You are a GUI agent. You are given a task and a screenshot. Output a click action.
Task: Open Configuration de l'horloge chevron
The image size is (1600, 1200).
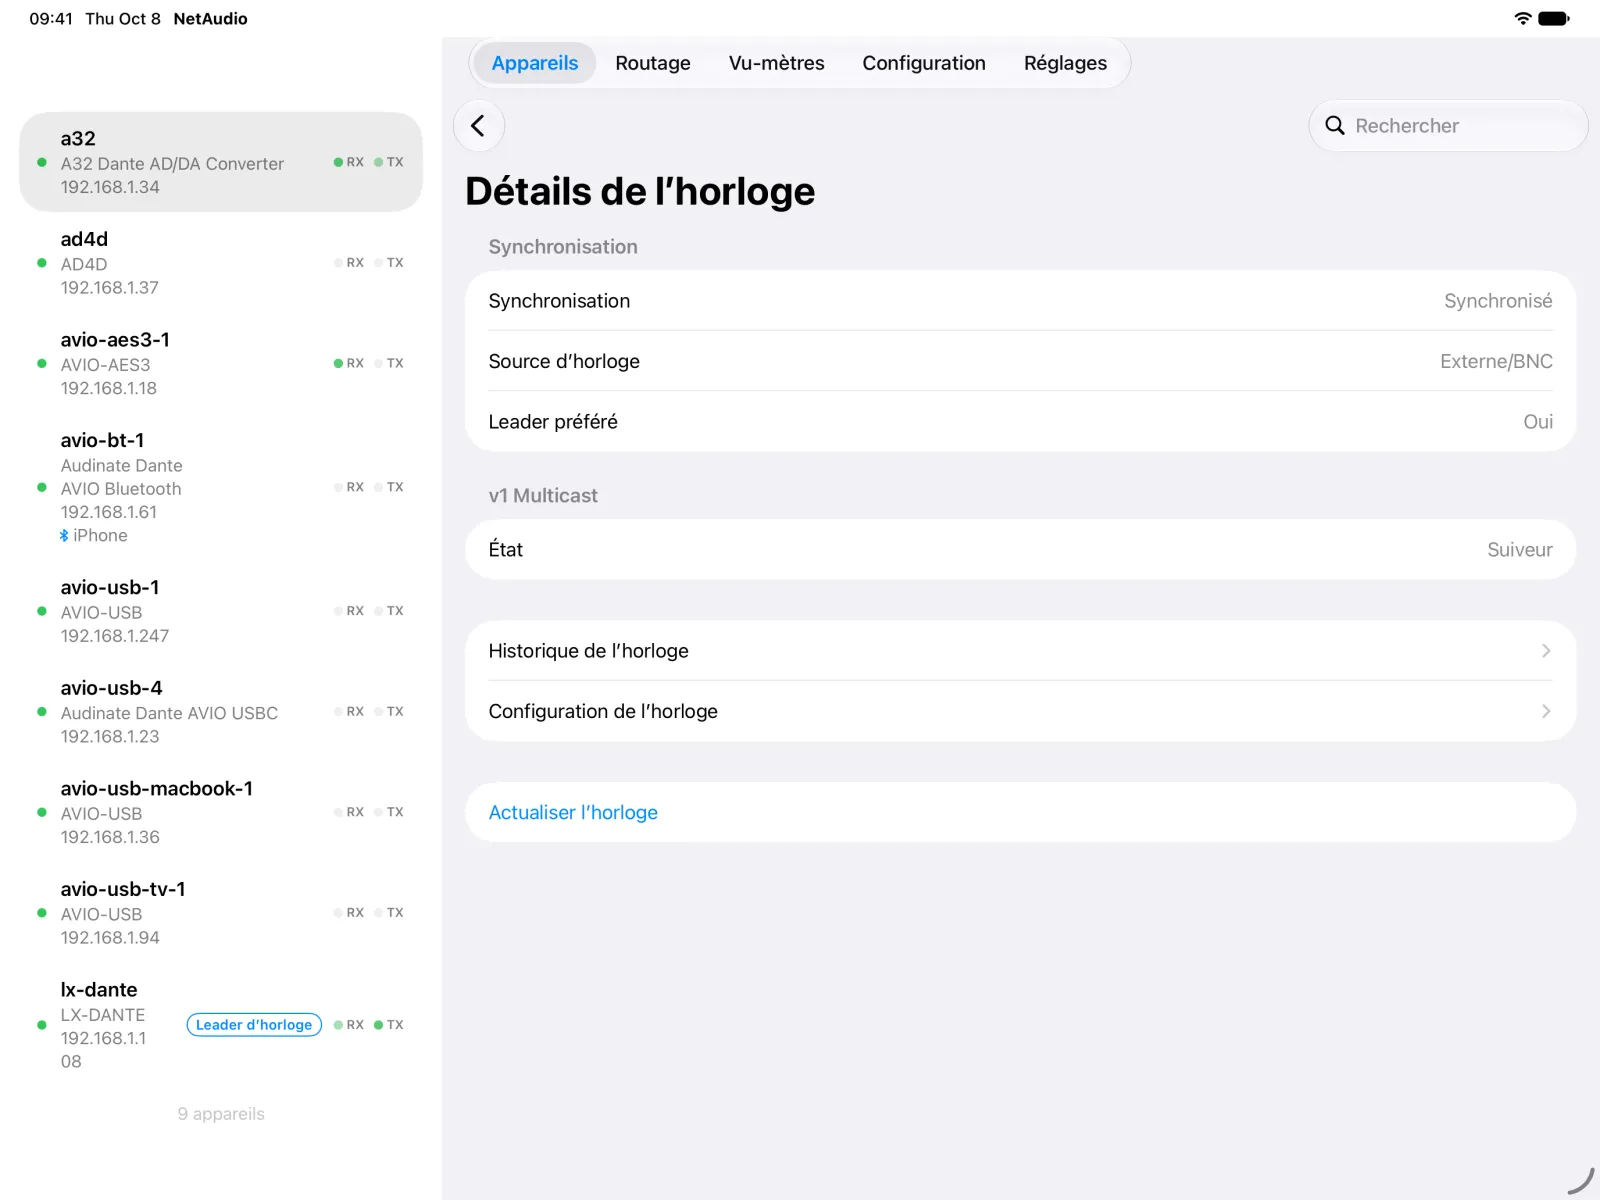(x=1546, y=711)
